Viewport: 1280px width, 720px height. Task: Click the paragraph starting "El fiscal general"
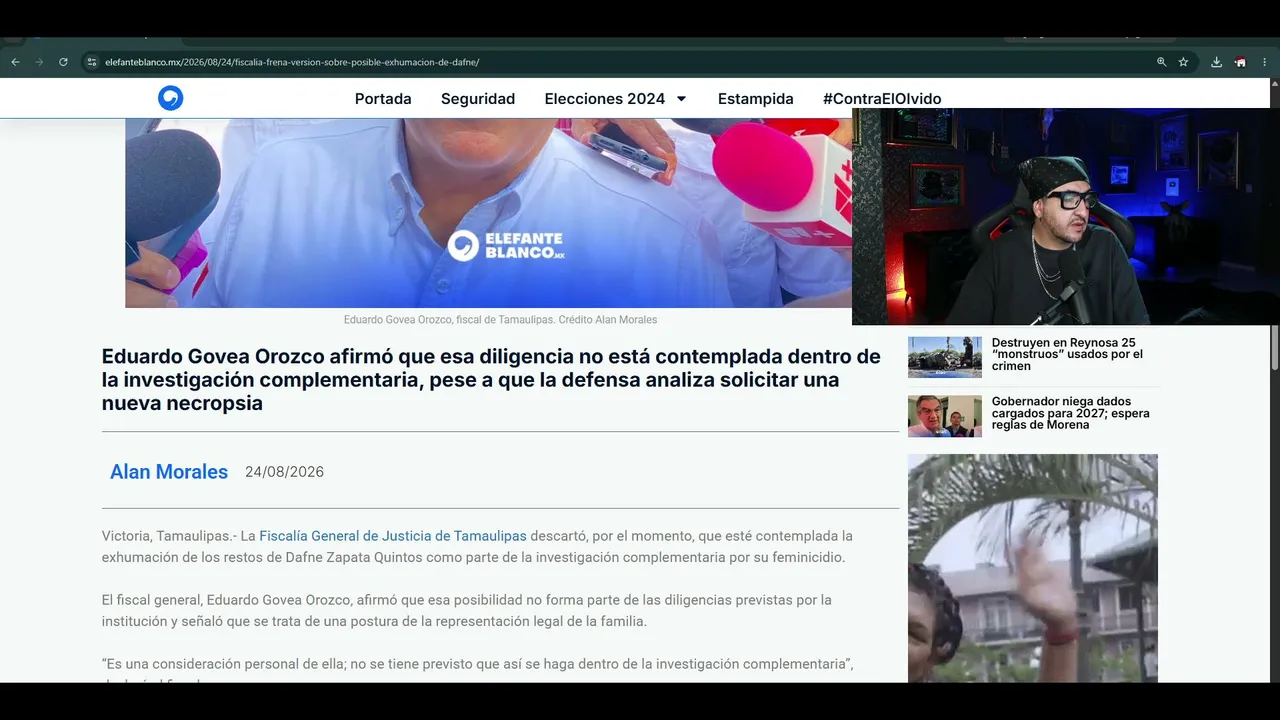[467, 610]
